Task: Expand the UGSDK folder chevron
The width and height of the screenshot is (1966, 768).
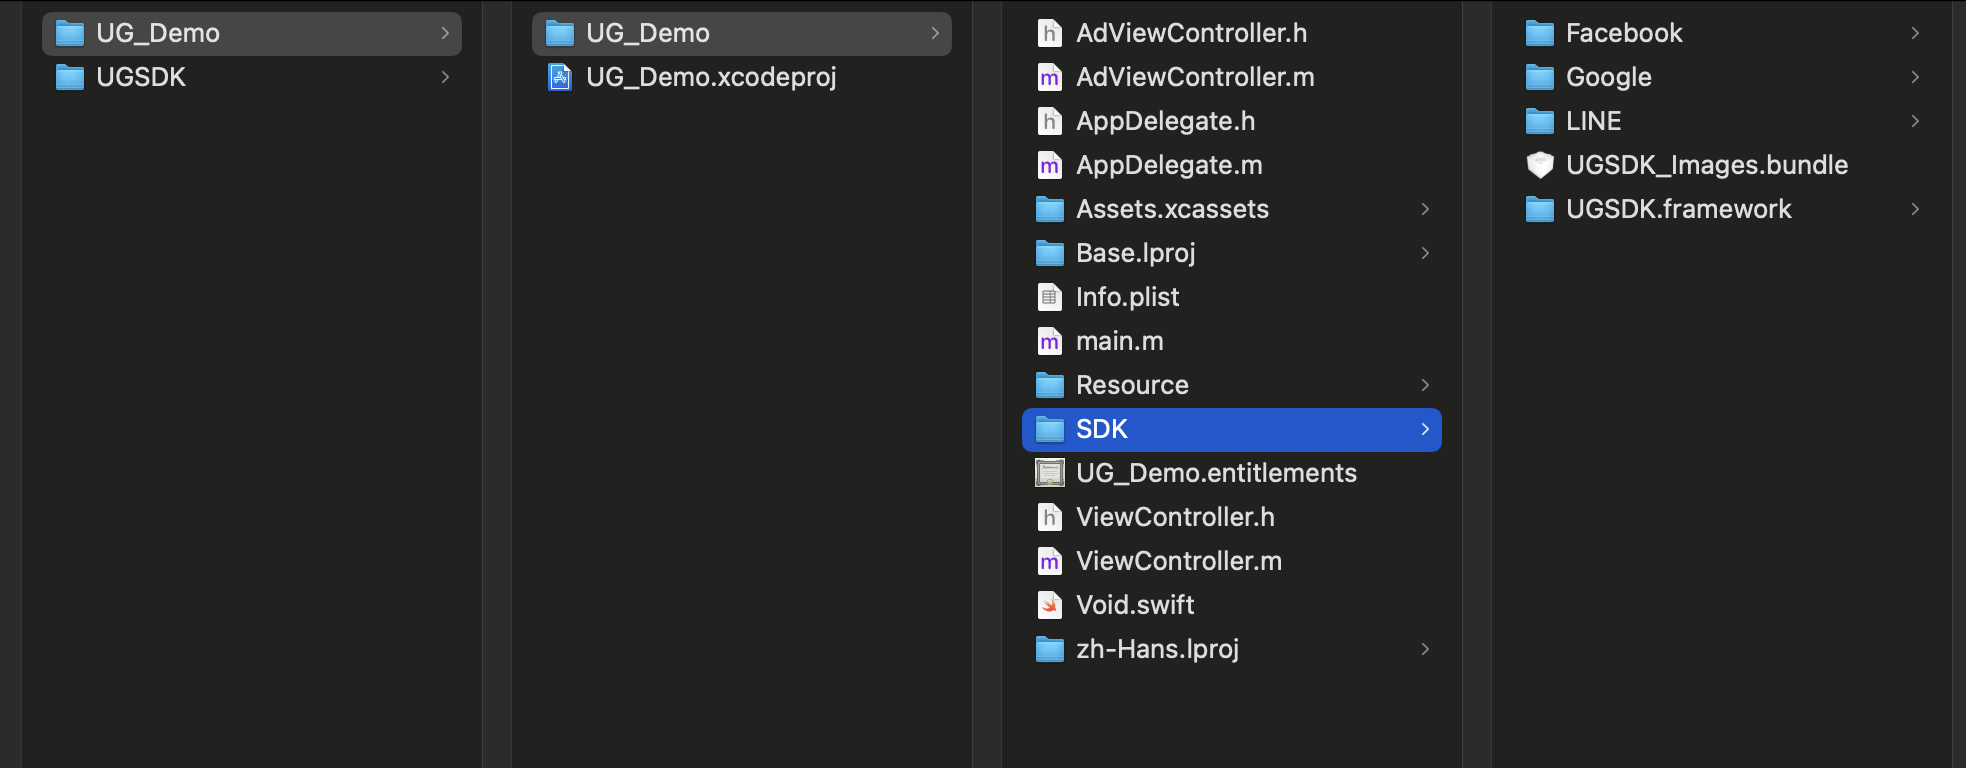Action: point(445,77)
